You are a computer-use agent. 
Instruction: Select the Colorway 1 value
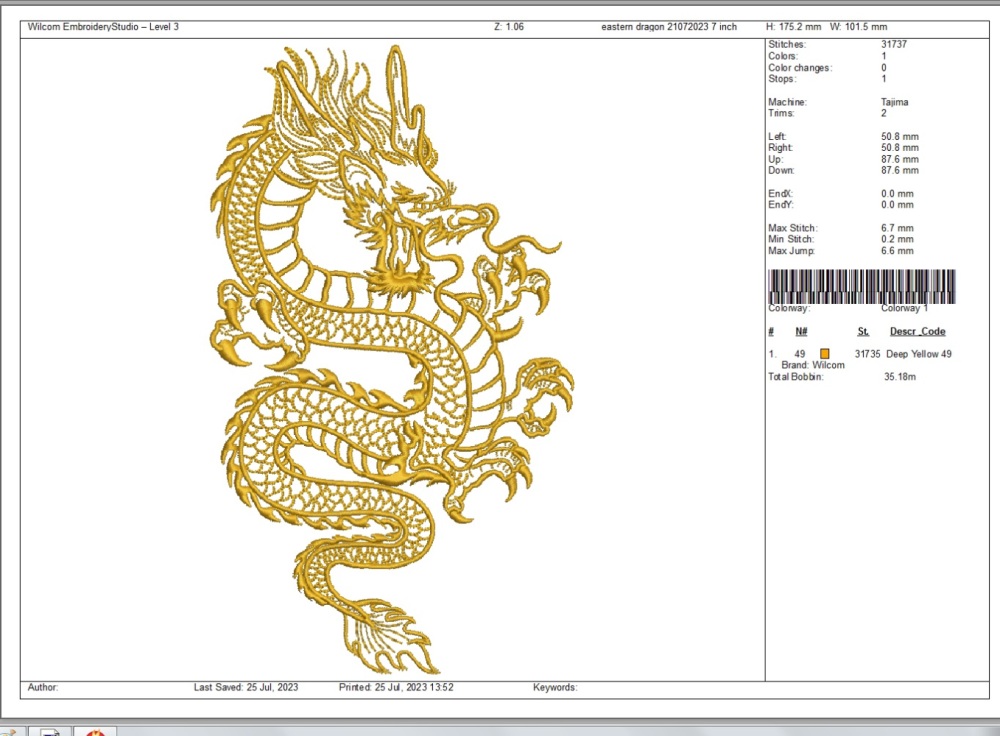pyautogui.click(x=904, y=309)
